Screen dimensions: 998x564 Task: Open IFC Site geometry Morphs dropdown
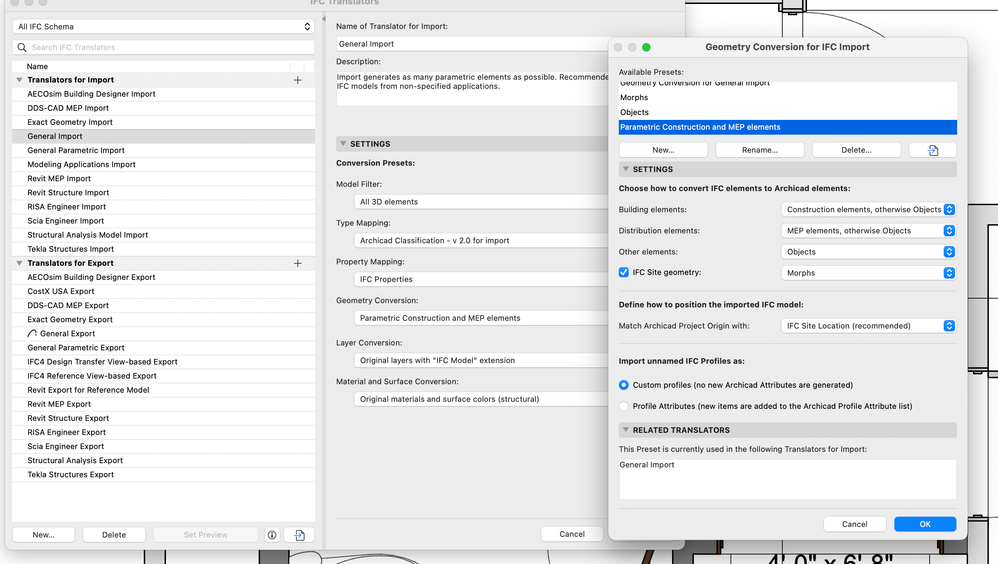tap(868, 273)
